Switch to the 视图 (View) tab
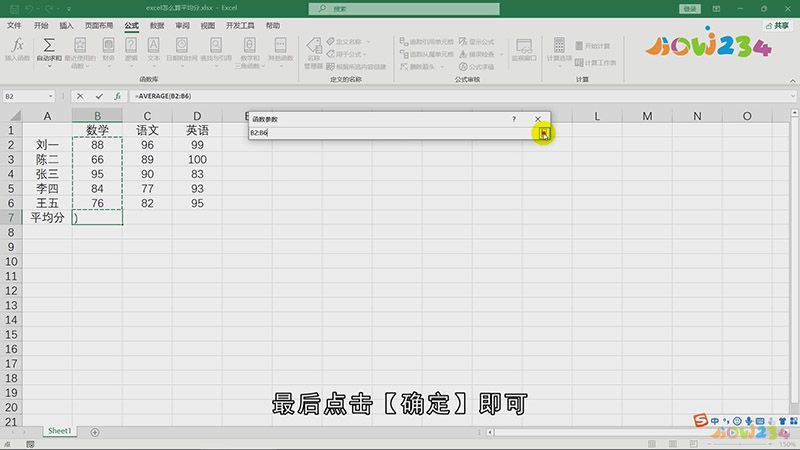This screenshot has height=450, width=800. click(x=208, y=26)
